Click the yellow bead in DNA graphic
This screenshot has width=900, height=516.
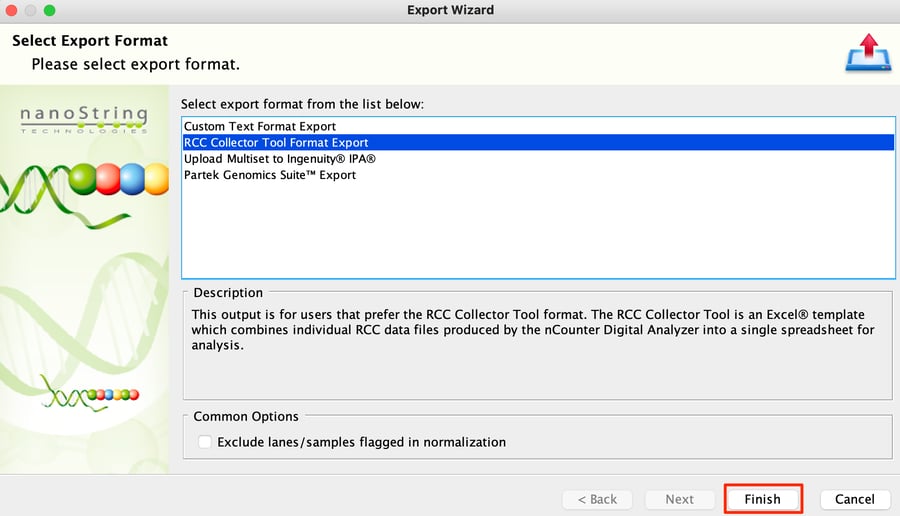pos(157,179)
